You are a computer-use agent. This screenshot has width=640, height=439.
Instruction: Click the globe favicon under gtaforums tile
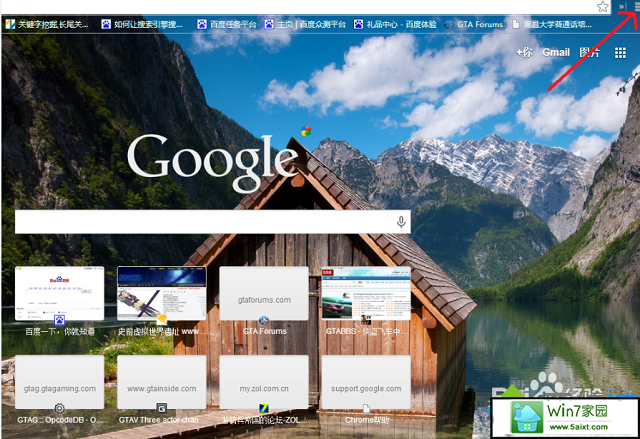tap(264, 320)
